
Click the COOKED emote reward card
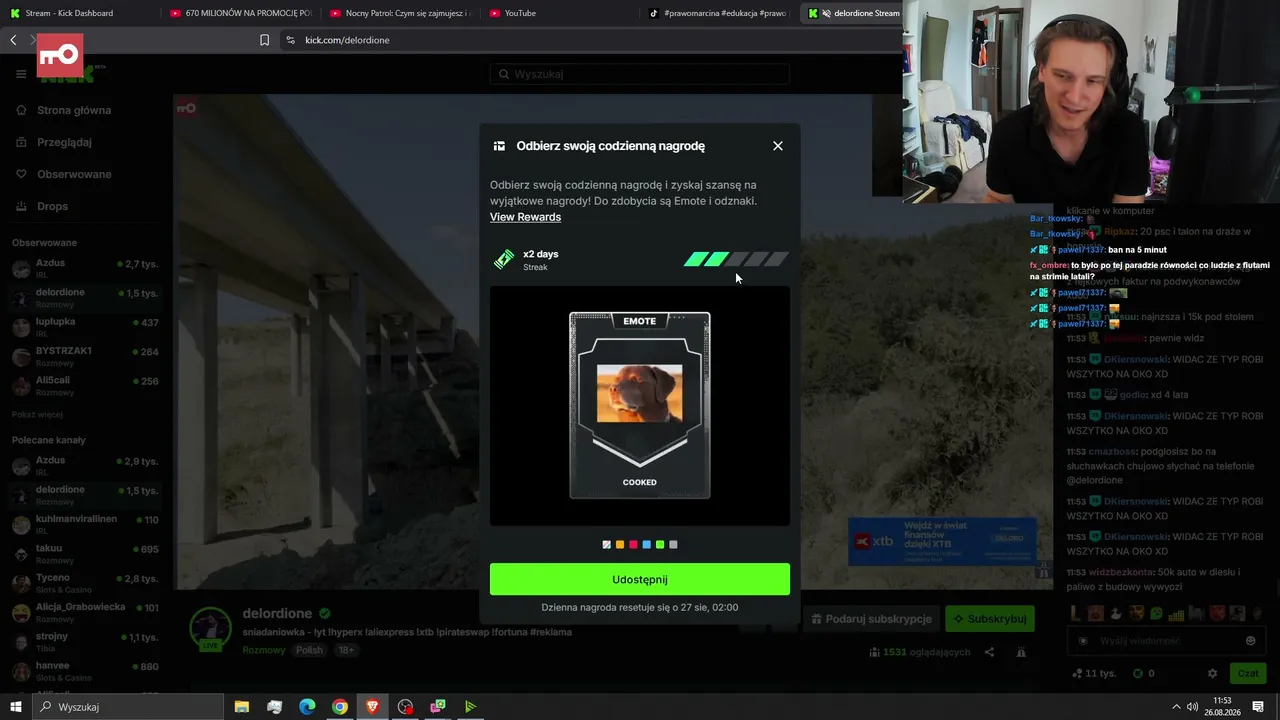[x=640, y=405]
